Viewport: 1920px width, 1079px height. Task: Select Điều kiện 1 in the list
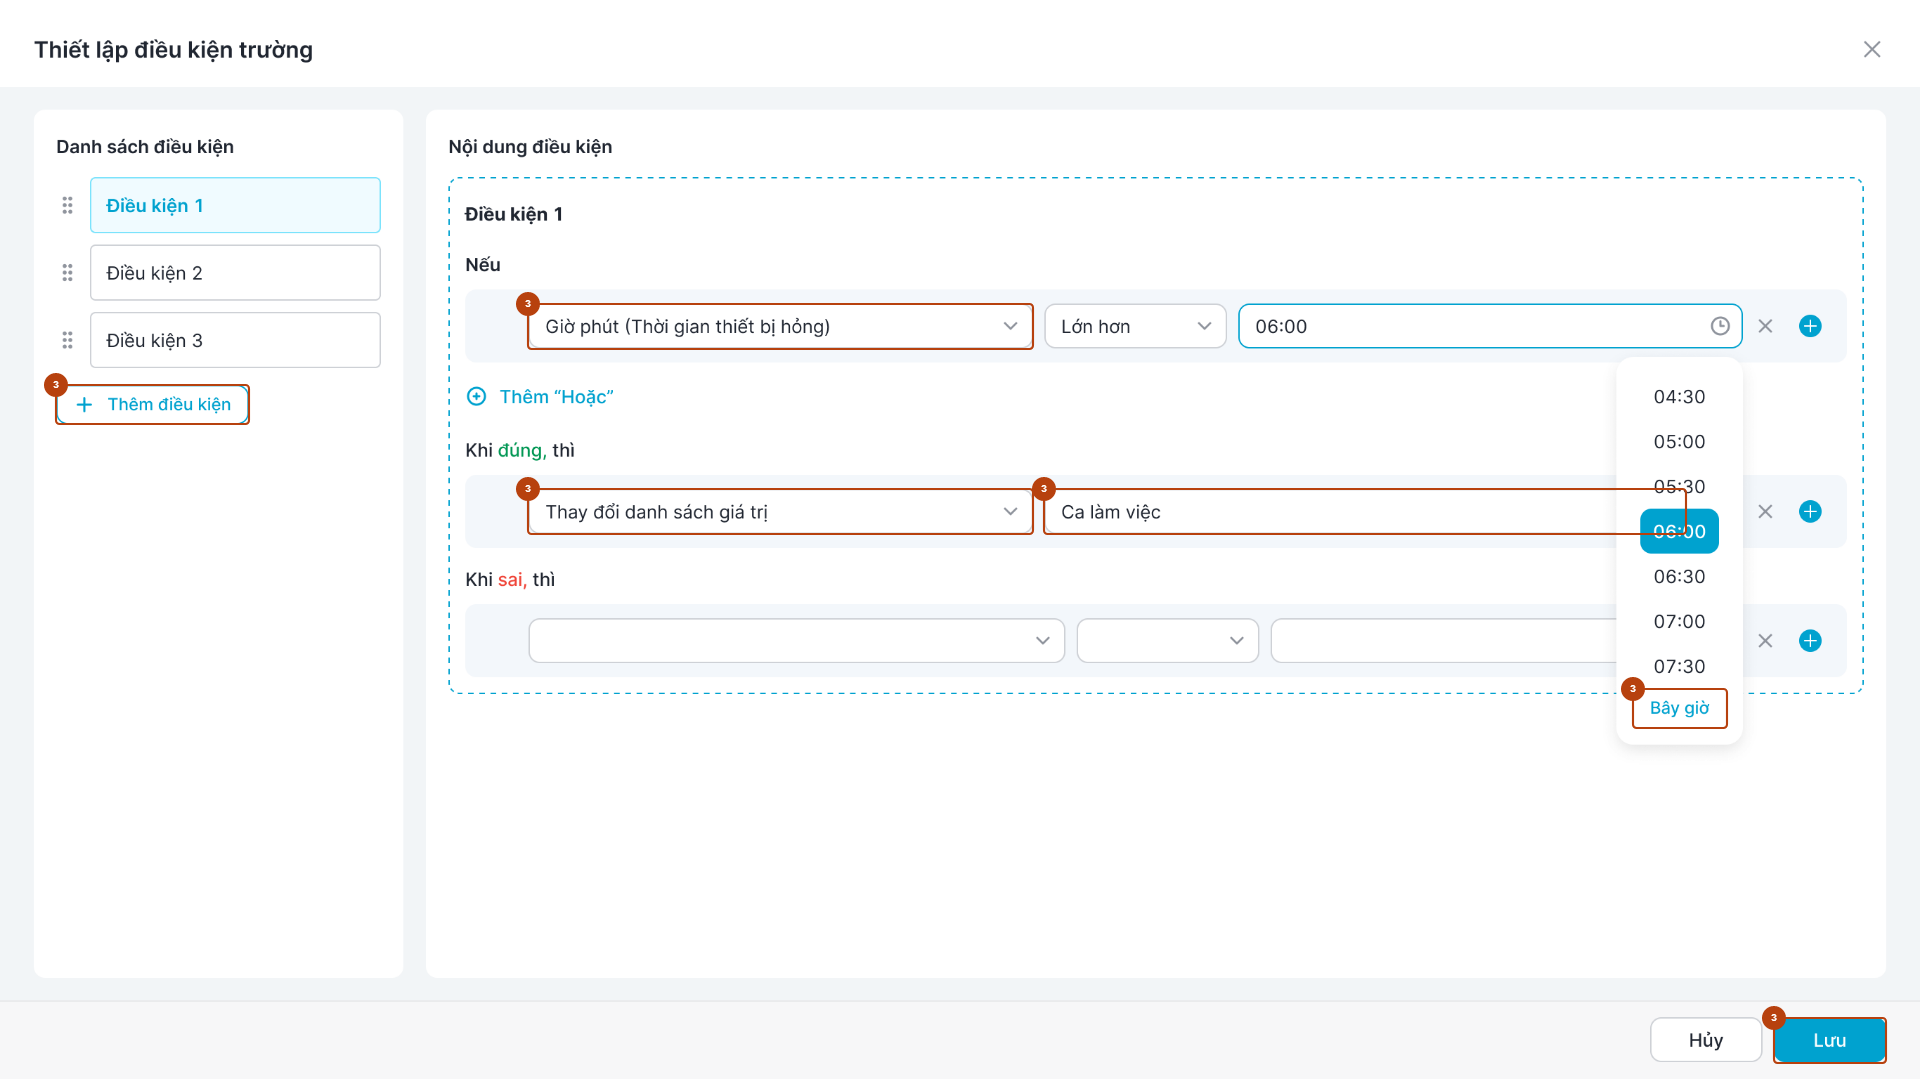click(x=235, y=205)
